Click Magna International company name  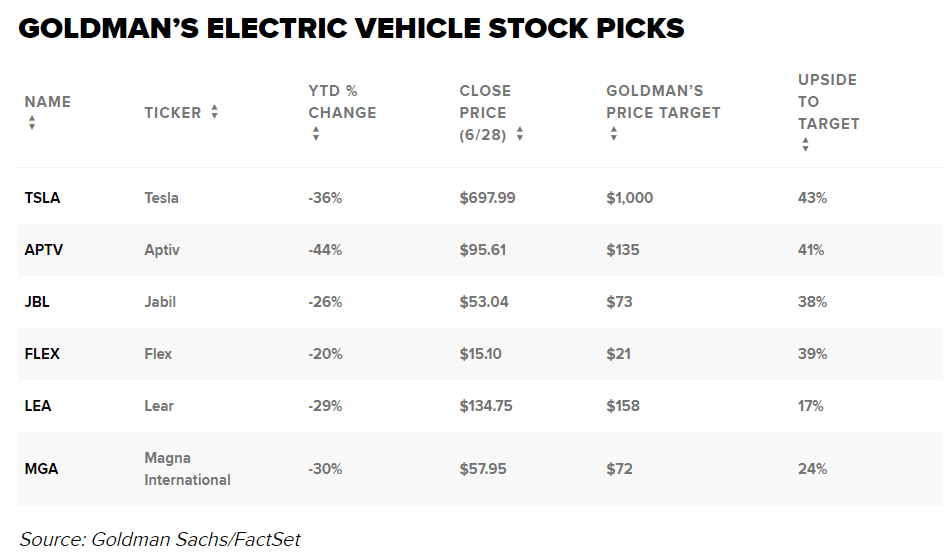click(187, 468)
